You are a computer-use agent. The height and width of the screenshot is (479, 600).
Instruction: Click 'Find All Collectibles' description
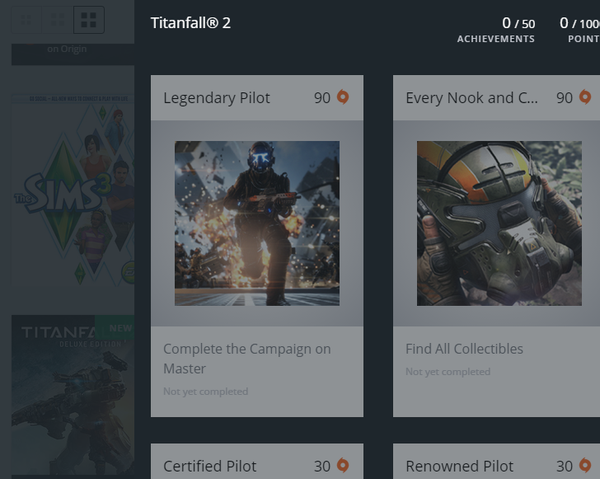464,349
